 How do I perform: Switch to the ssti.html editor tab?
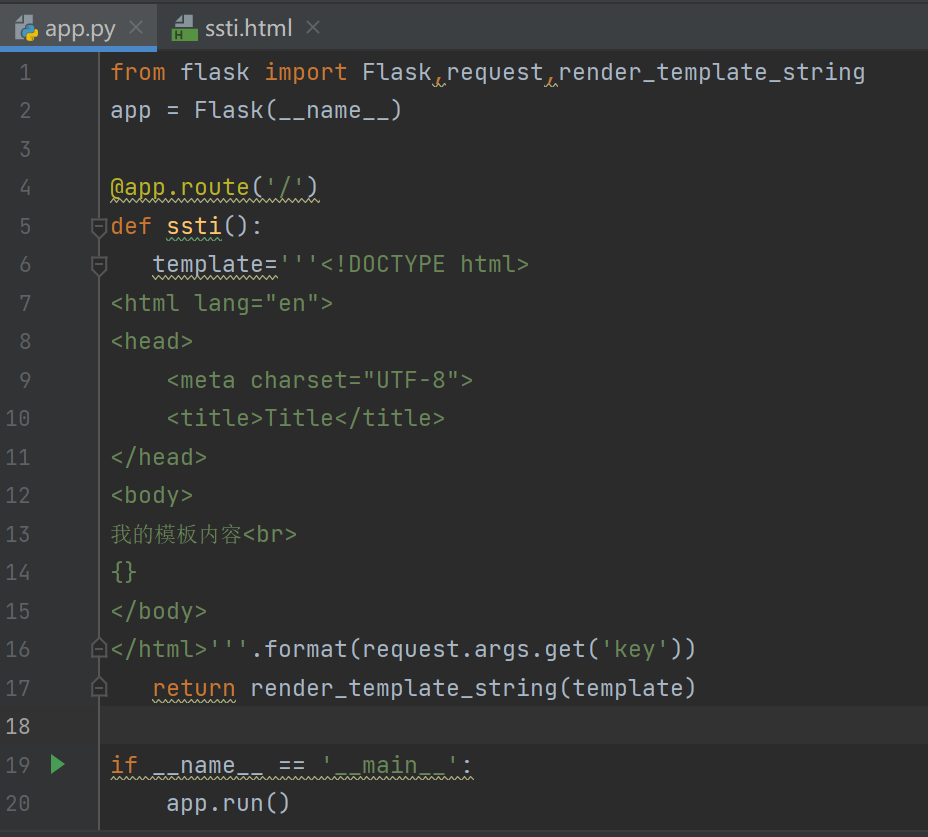tap(248, 28)
